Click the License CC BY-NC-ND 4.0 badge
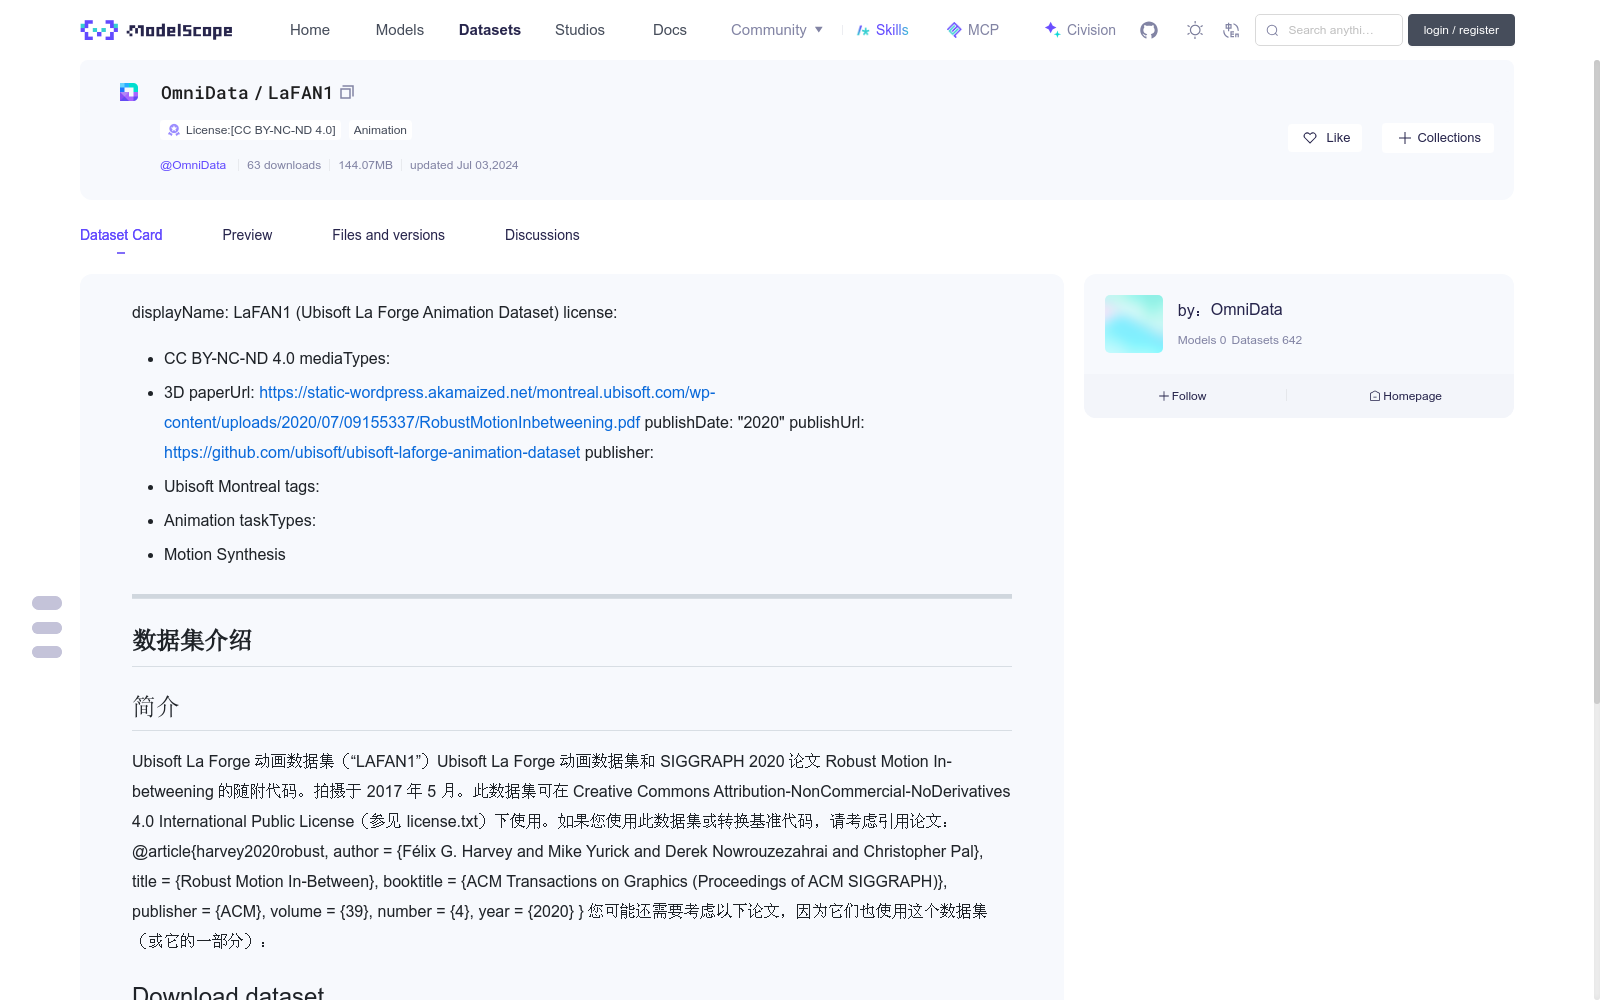1600x1000 pixels. coord(251,130)
